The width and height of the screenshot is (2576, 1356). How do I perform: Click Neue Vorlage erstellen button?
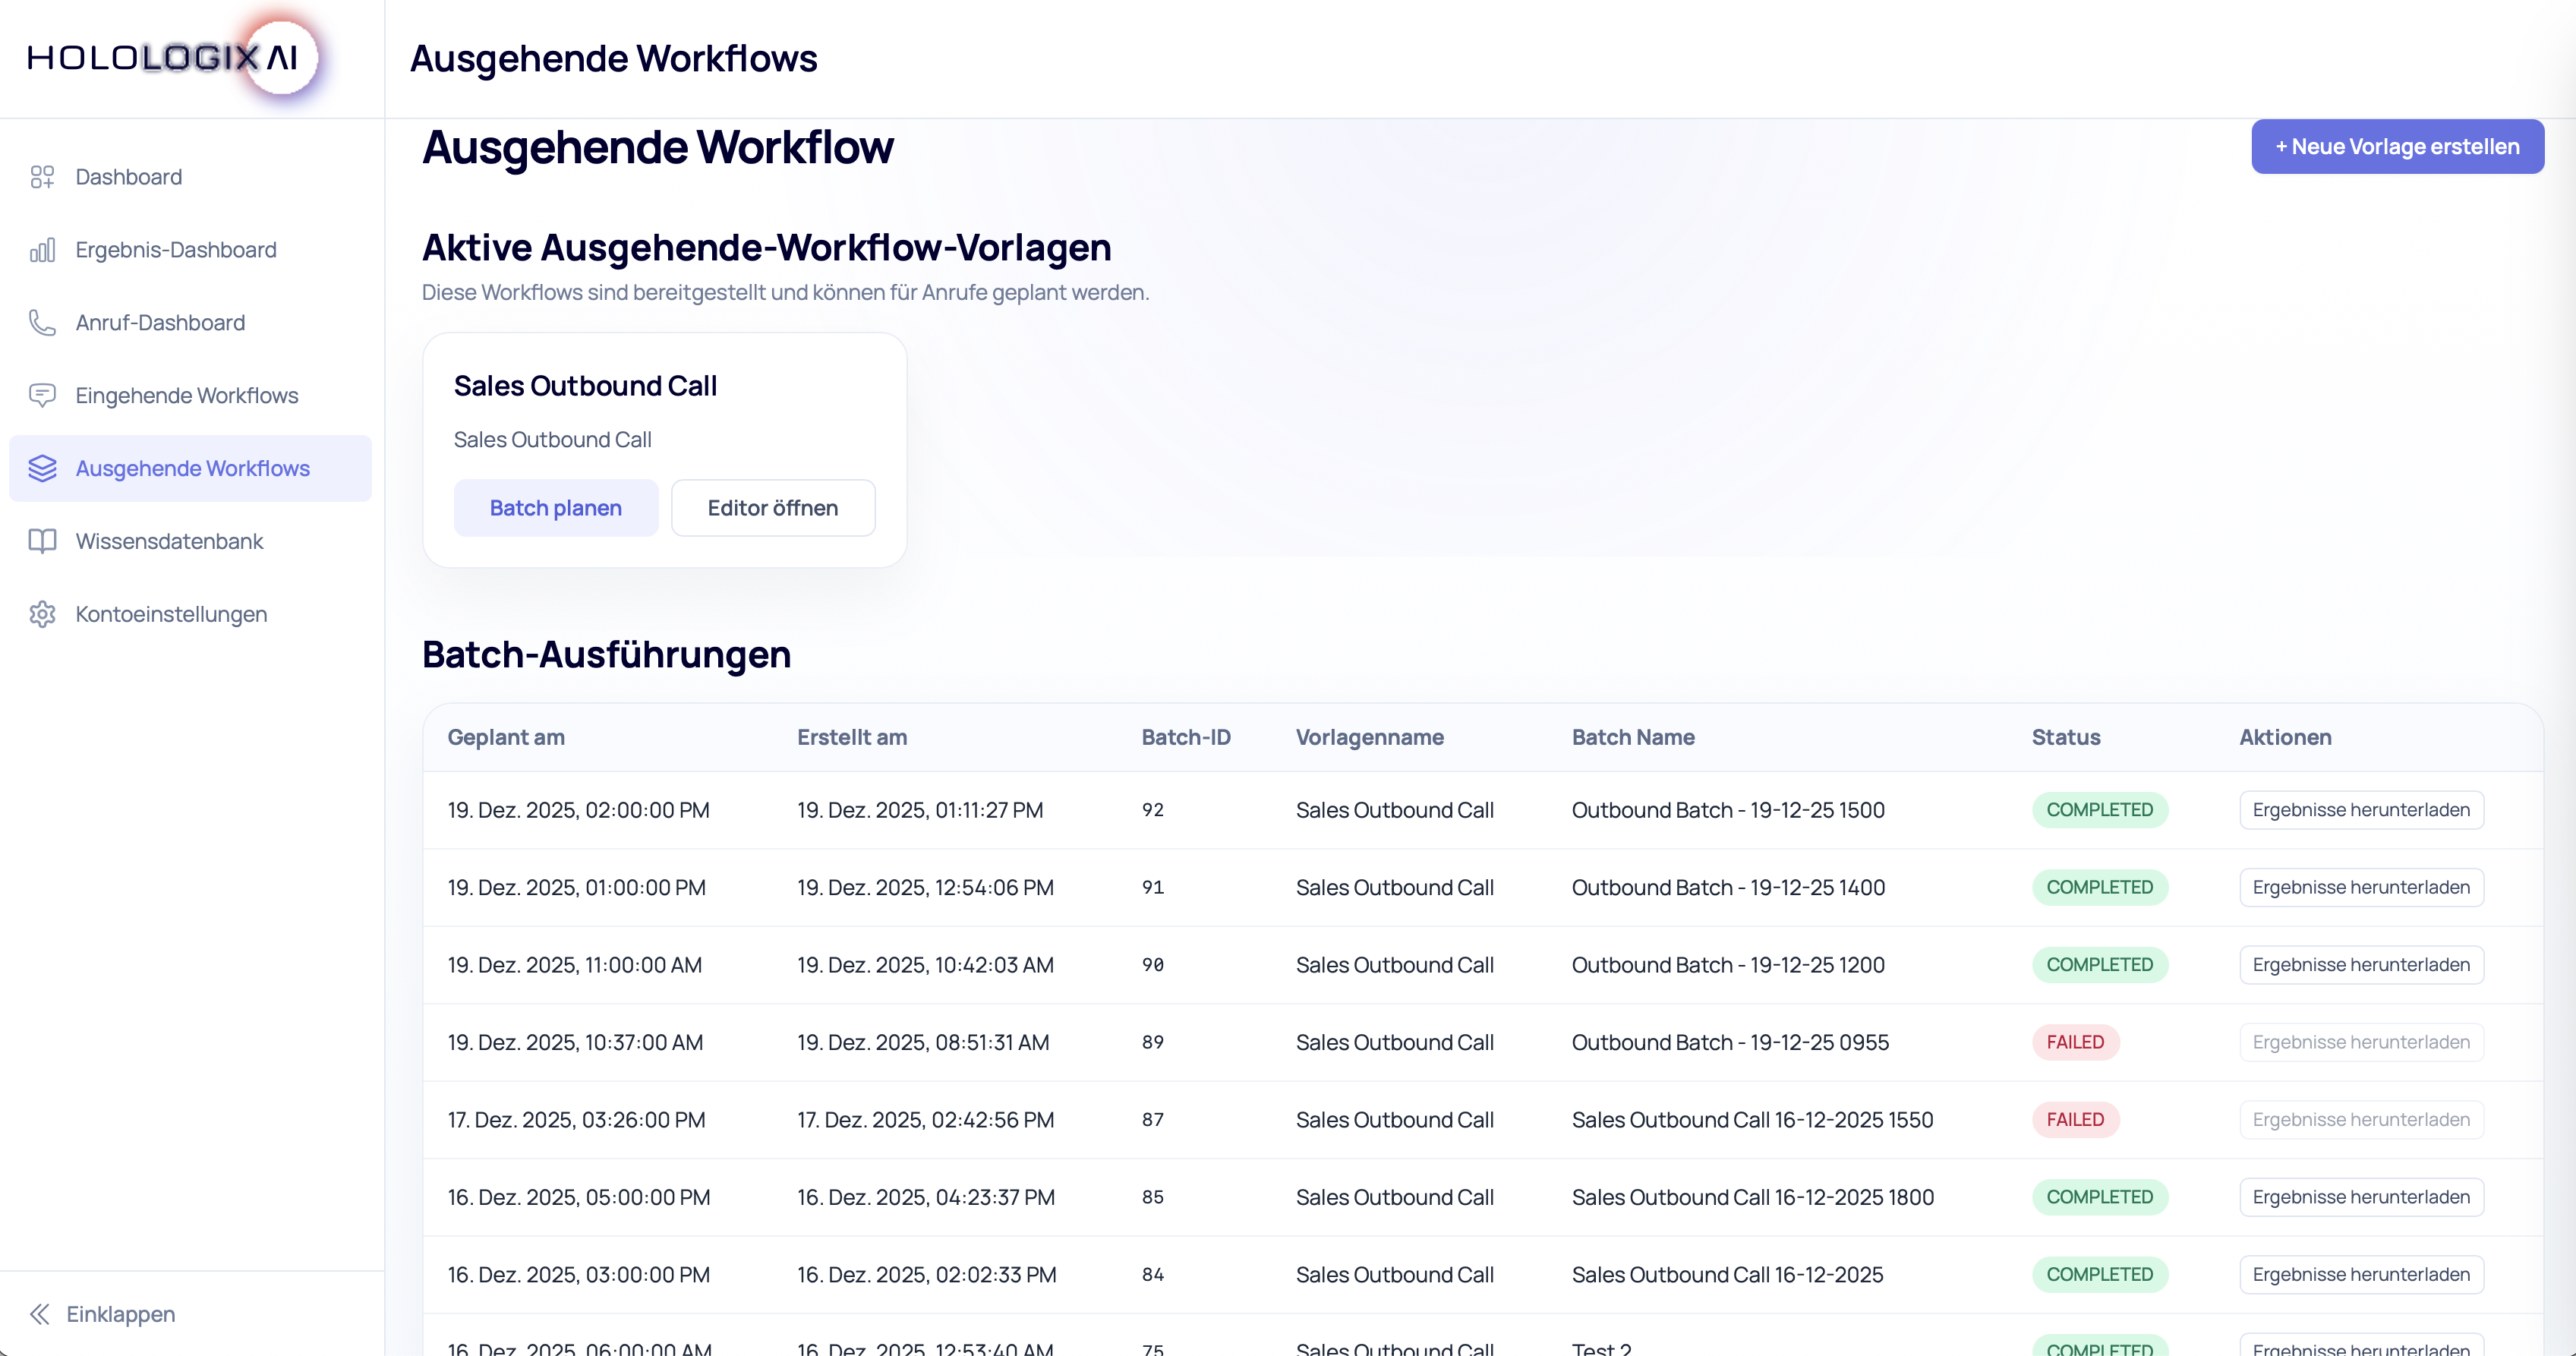pyautogui.click(x=2396, y=147)
